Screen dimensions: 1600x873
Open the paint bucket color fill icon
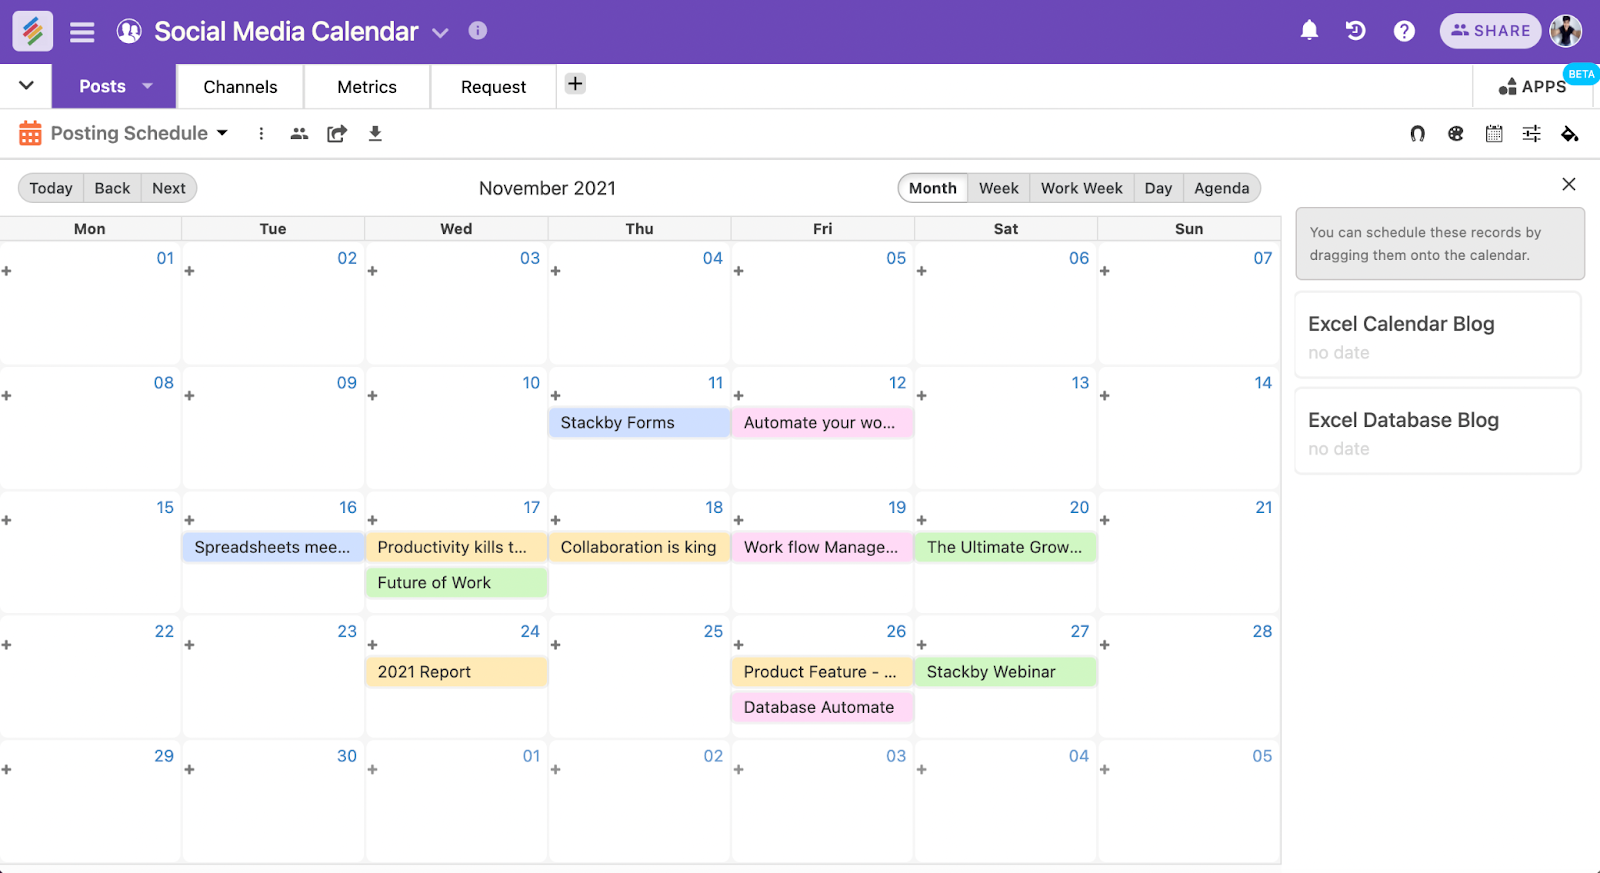[x=1570, y=134]
